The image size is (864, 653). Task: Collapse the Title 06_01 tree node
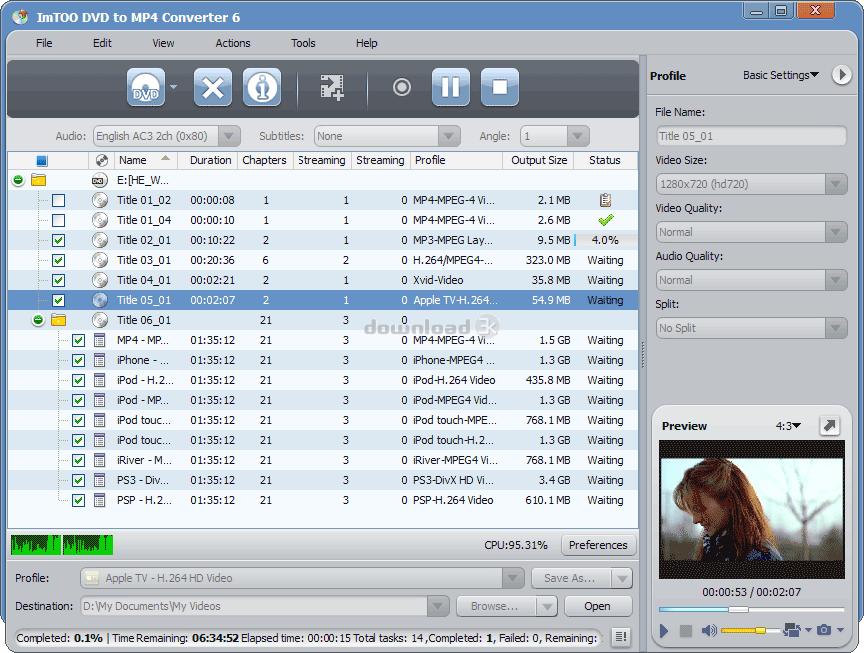point(37,320)
